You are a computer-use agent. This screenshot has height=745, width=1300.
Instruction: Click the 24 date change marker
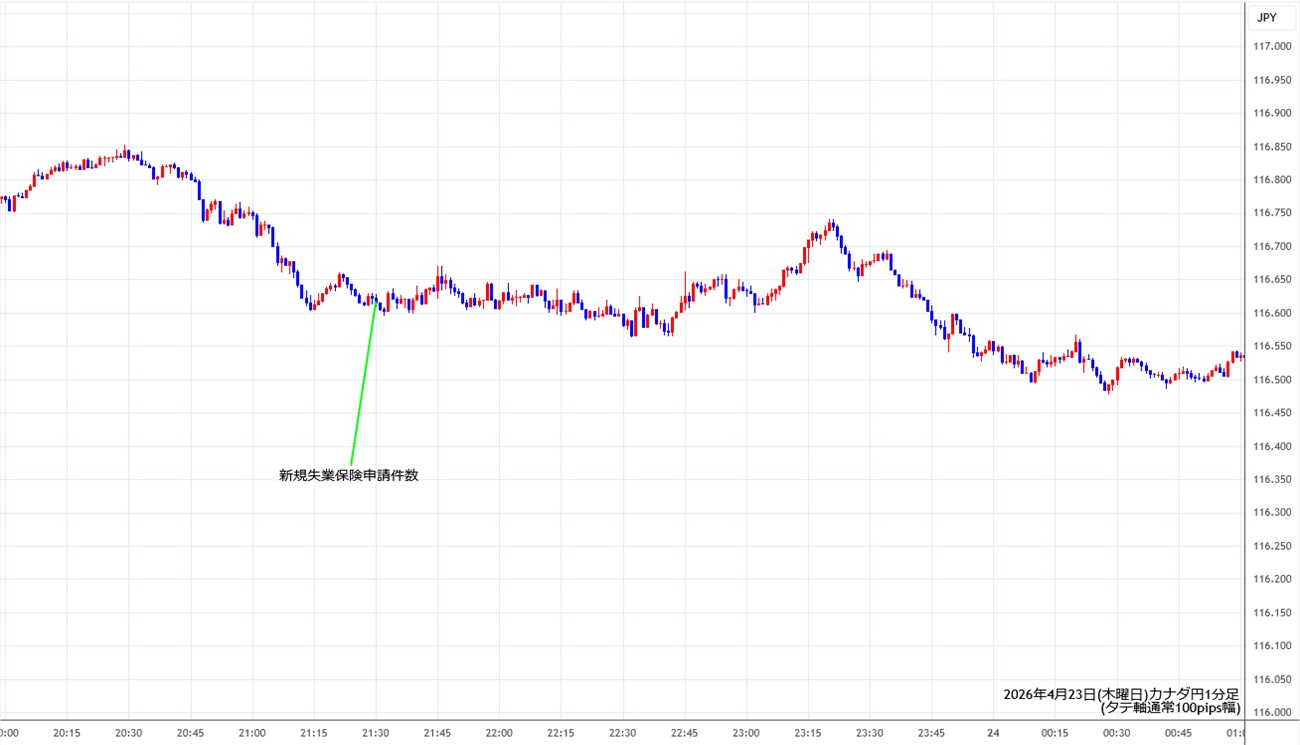tap(993, 733)
